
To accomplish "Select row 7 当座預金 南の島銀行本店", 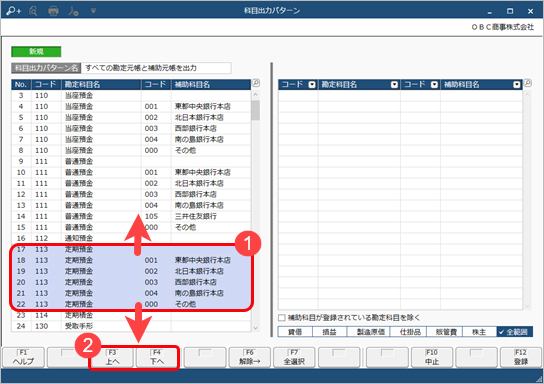I will coord(131,139).
